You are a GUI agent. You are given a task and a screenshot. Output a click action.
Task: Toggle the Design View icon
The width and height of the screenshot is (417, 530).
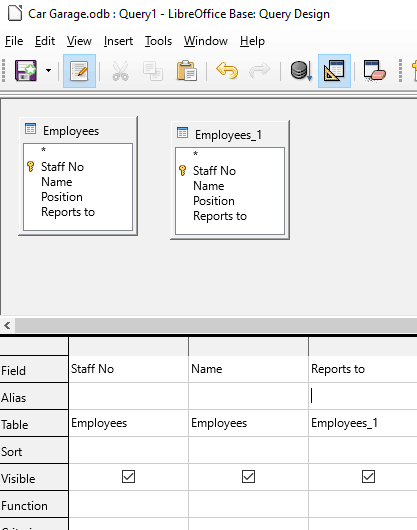click(x=334, y=71)
